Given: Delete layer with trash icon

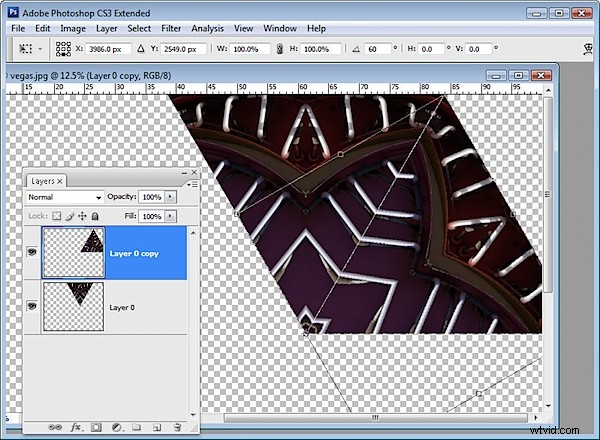Looking at the screenshot, I should tap(177, 427).
